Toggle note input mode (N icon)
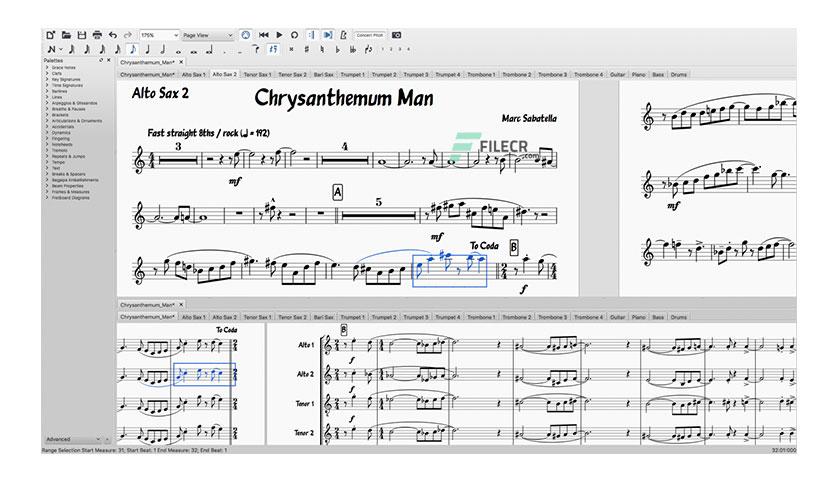 pyautogui.click(x=51, y=50)
